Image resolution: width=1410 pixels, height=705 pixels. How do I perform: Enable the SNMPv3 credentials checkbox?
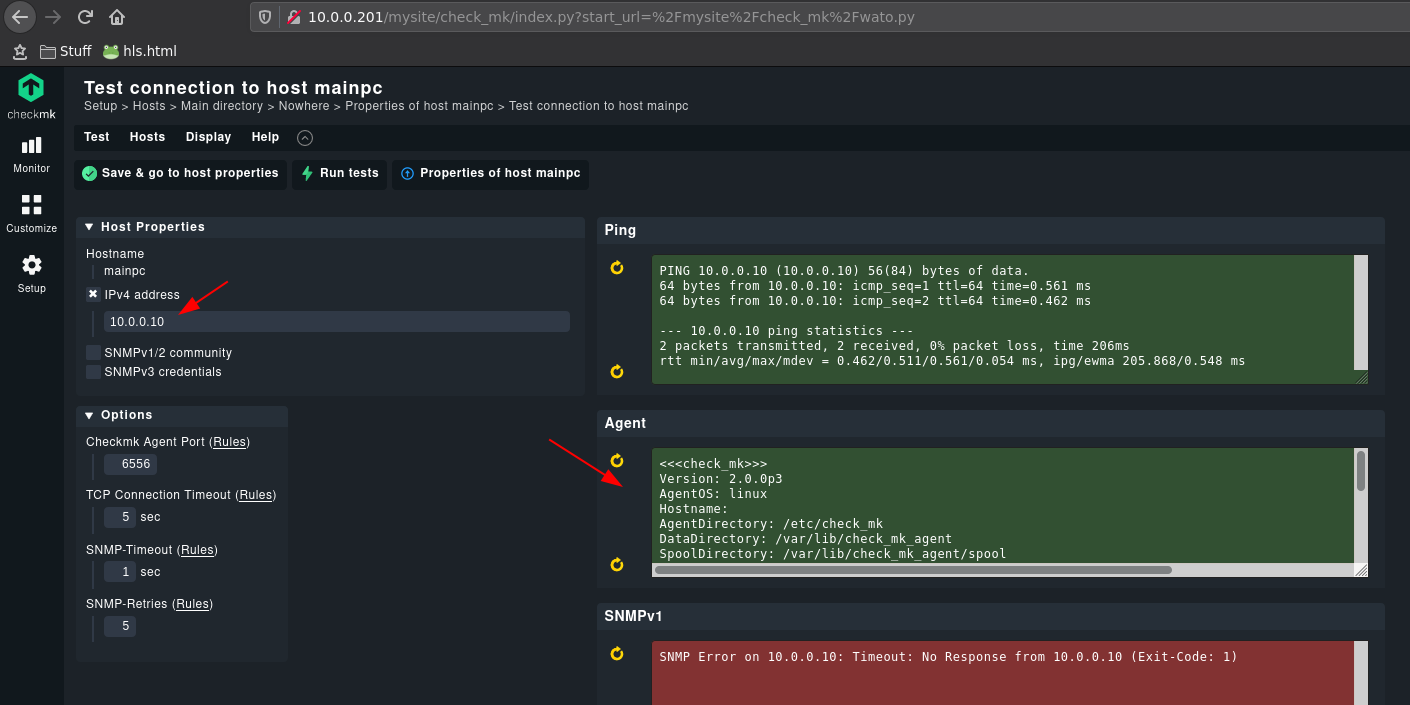tap(93, 372)
